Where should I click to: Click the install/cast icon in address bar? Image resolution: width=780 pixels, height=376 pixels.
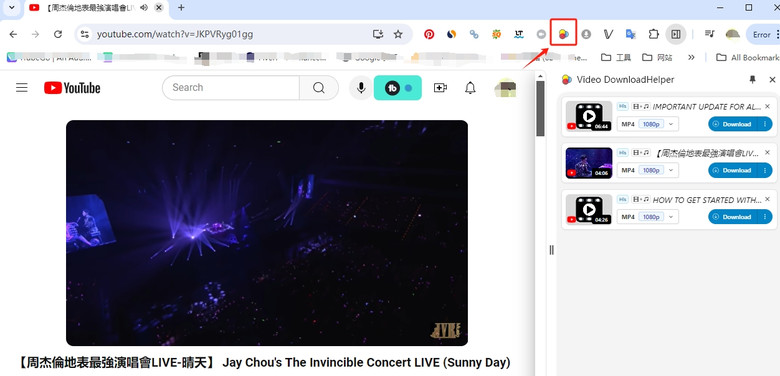378,34
